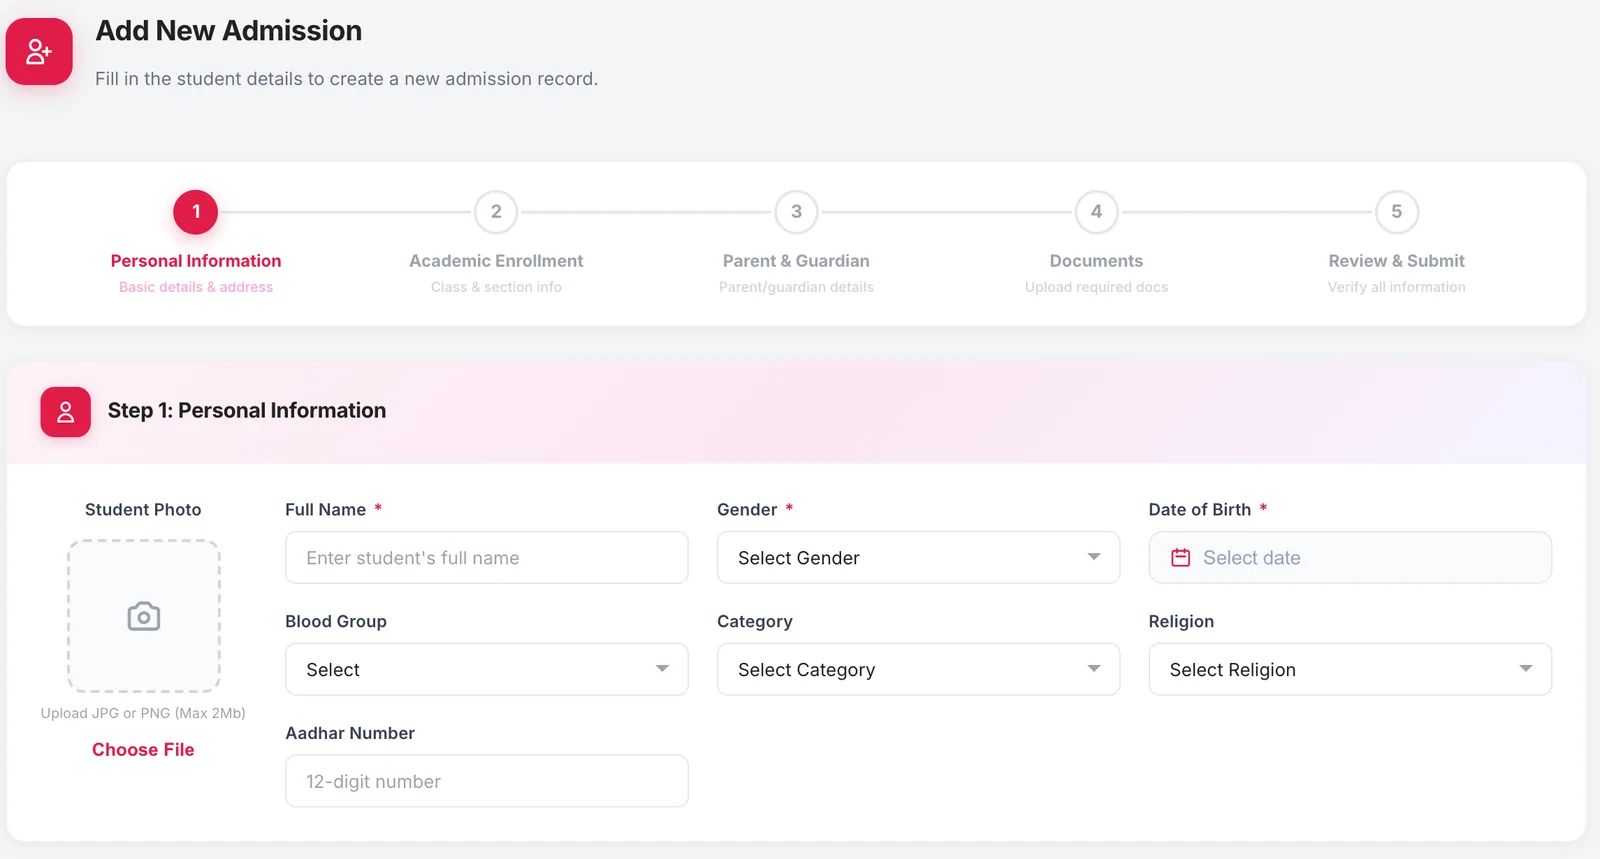
Task: Click the Choose File link
Action: tap(143, 750)
